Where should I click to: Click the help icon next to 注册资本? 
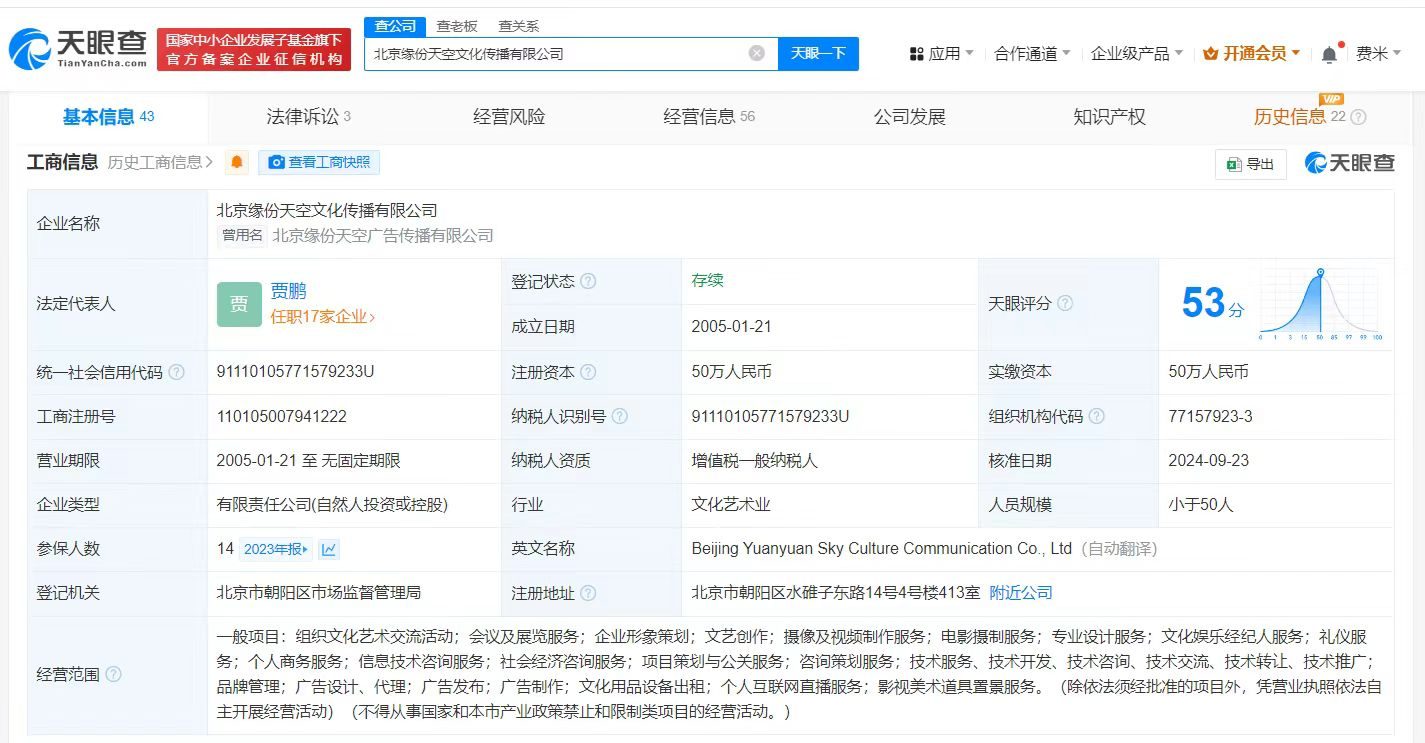pyautogui.click(x=588, y=371)
